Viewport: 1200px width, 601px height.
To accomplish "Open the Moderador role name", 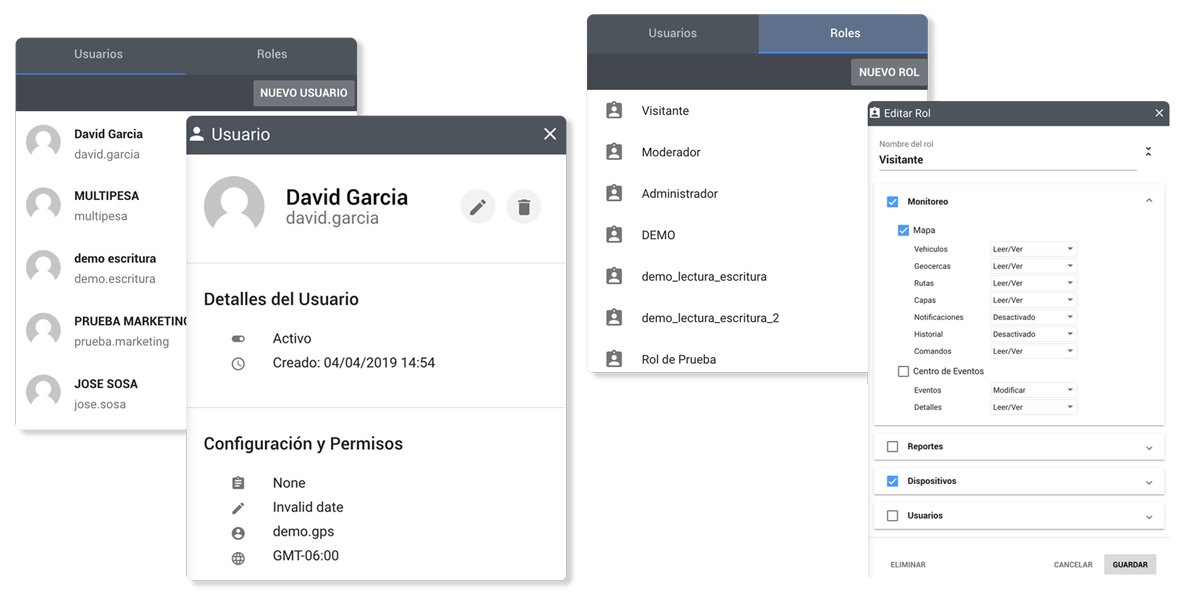I will [x=671, y=152].
